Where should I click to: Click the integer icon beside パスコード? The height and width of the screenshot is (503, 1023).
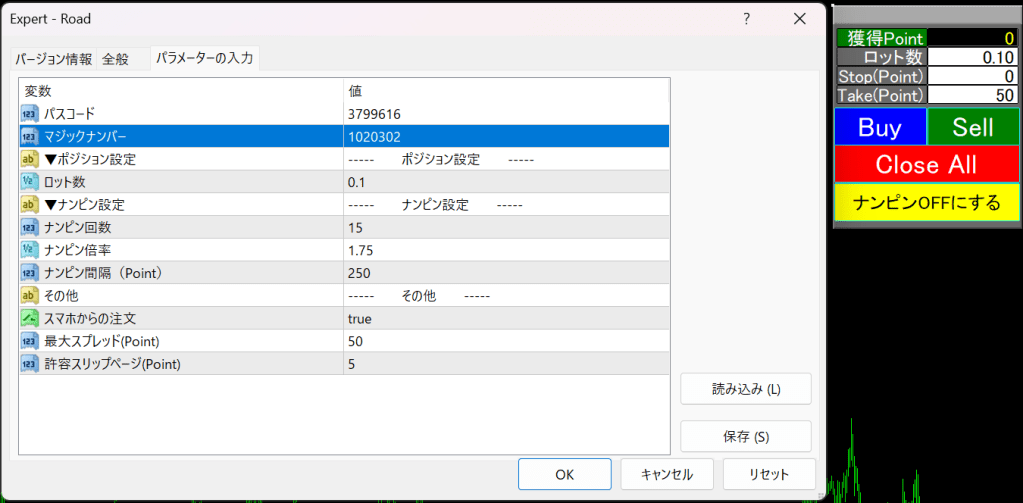[x=30, y=114]
